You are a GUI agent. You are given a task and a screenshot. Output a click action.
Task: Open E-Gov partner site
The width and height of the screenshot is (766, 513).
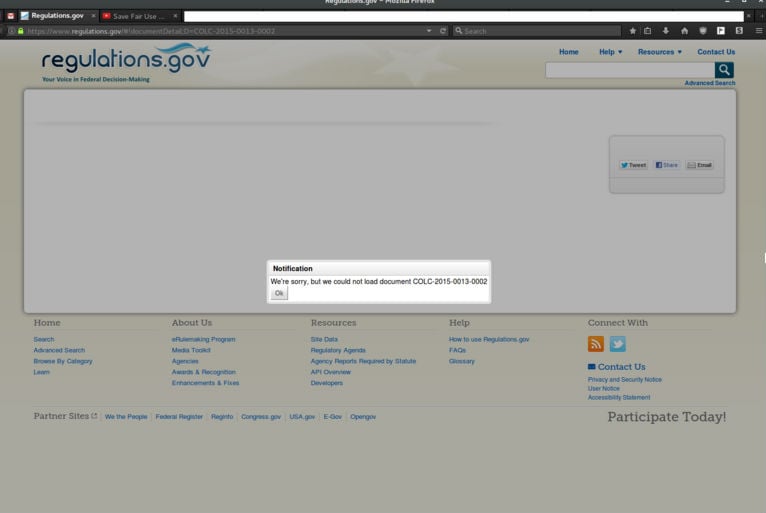pos(333,417)
